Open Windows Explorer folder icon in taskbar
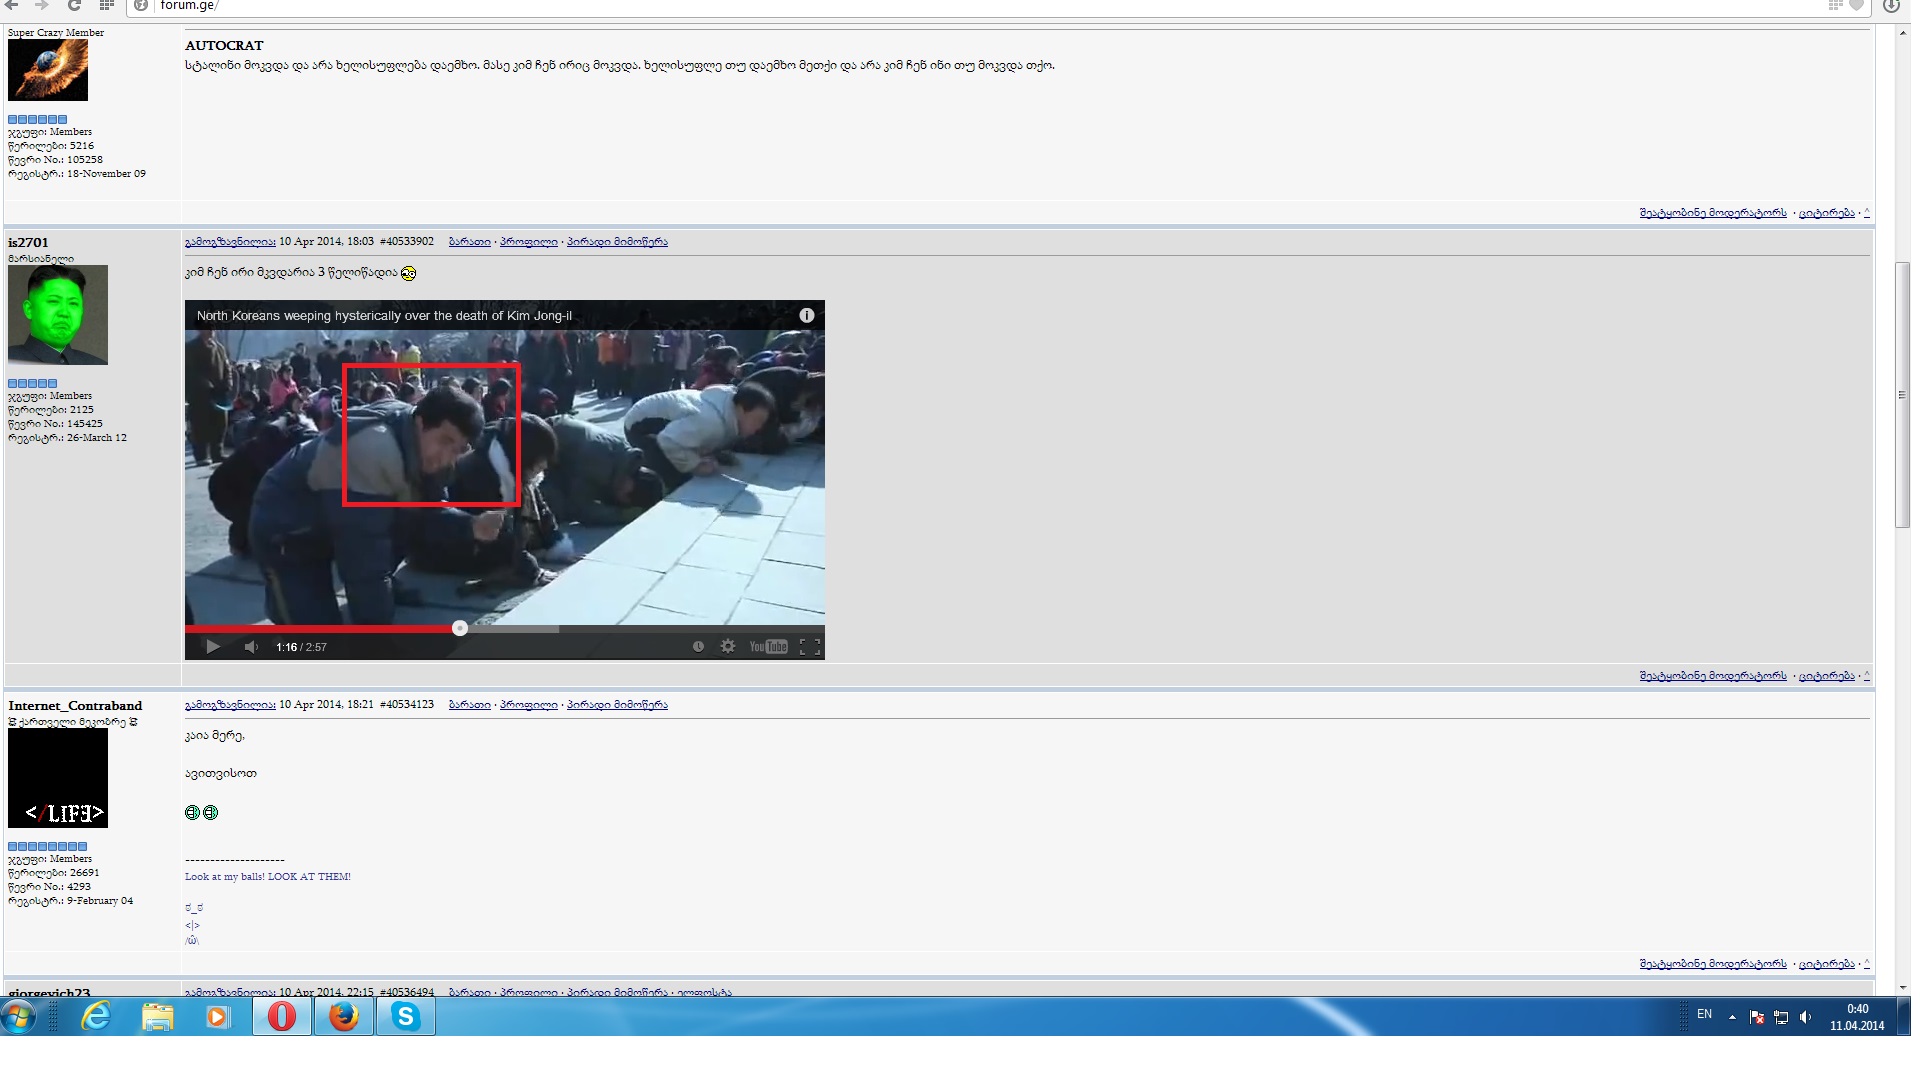Image resolution: width=1920 pixels, height=1080 pixels. [157, 1017]
